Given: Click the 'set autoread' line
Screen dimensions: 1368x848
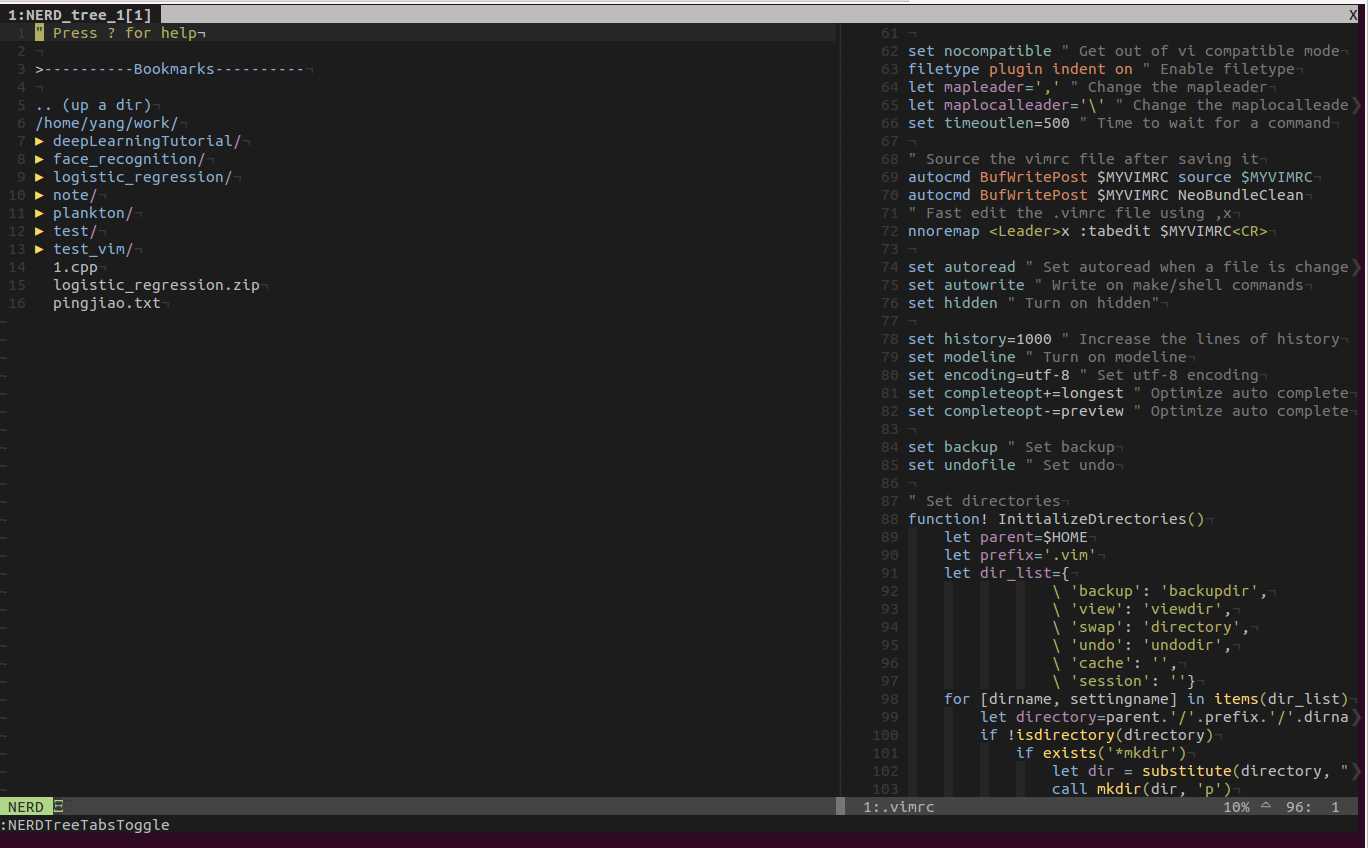Looking at the screenshot, I should click(1128, 267).
